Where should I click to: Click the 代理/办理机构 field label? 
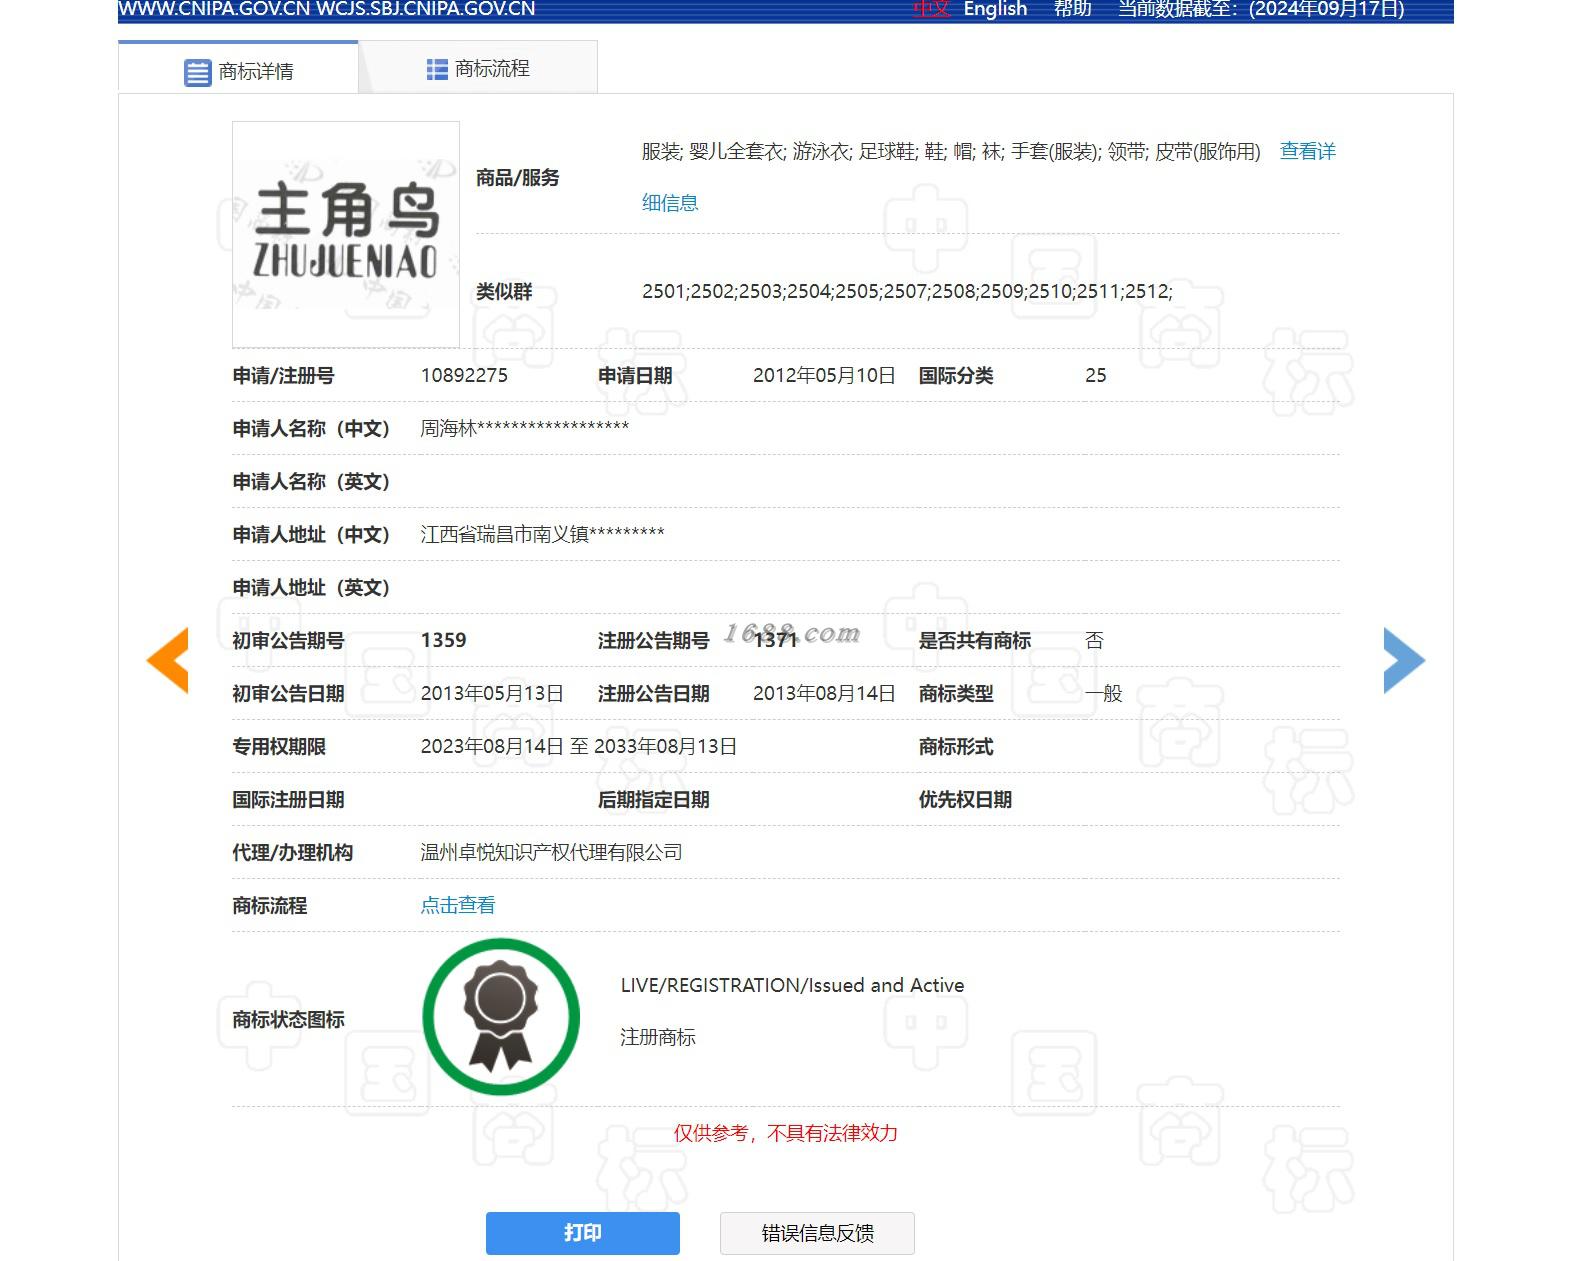coord(293,852)
